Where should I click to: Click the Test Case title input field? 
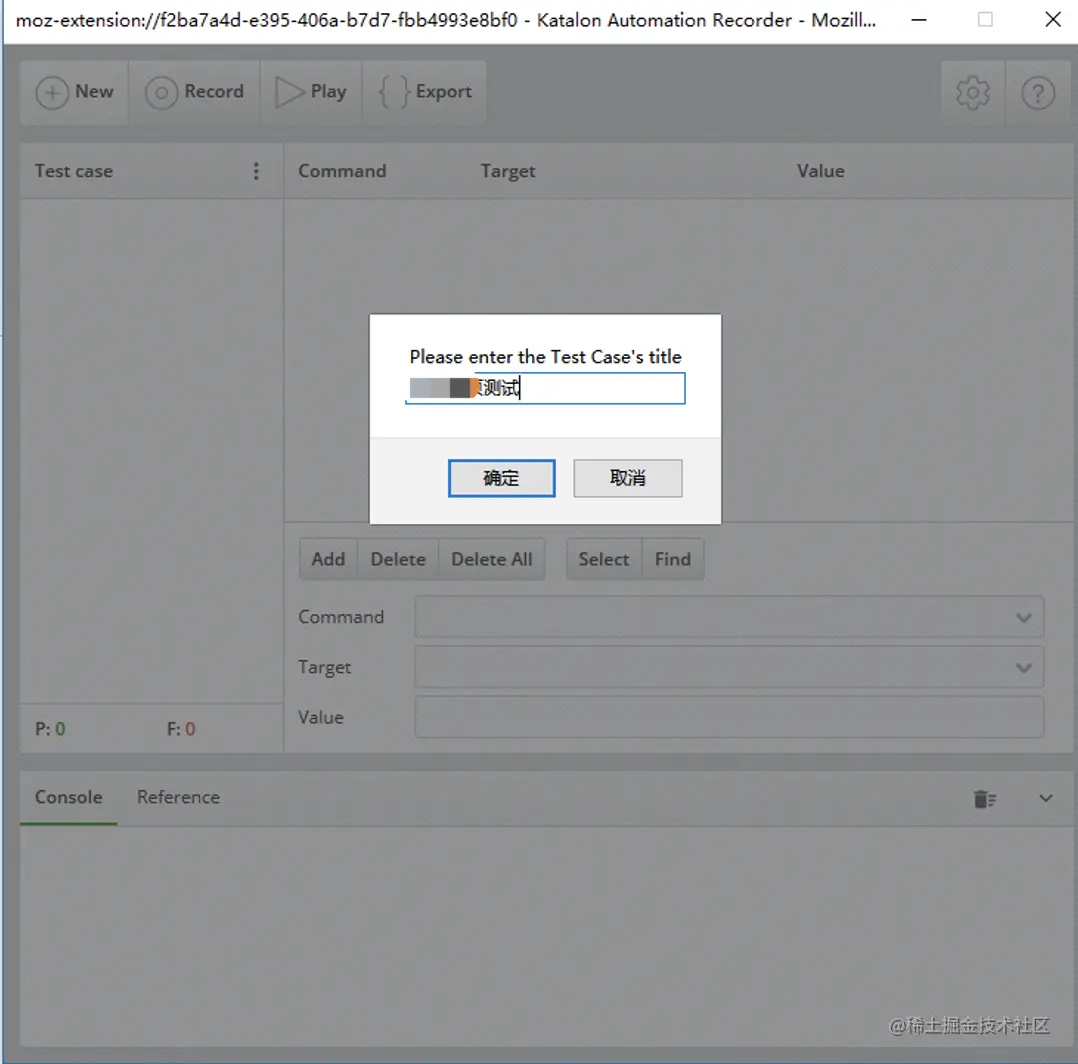pos(545,388)
